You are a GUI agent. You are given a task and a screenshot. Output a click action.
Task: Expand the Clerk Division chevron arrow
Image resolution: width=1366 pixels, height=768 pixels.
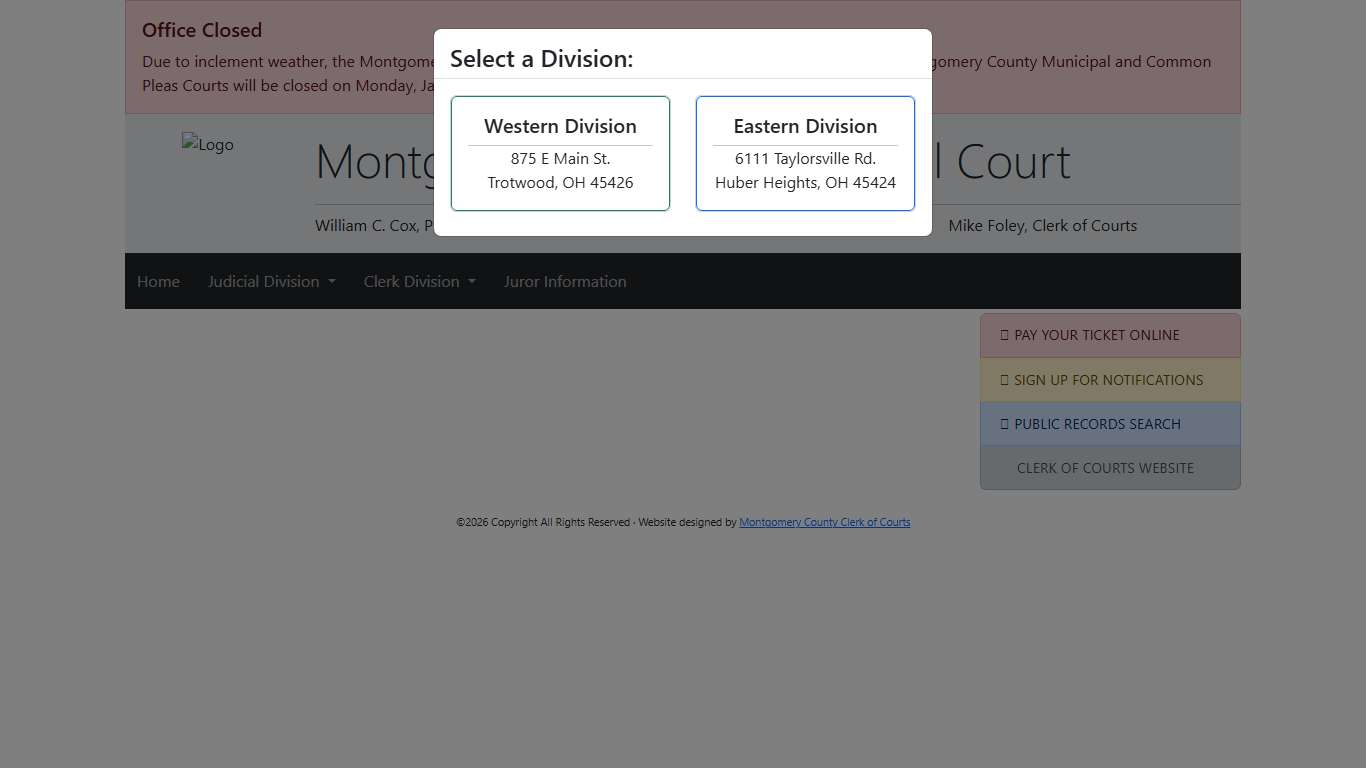pyautogui.click(x=471, y=281)
